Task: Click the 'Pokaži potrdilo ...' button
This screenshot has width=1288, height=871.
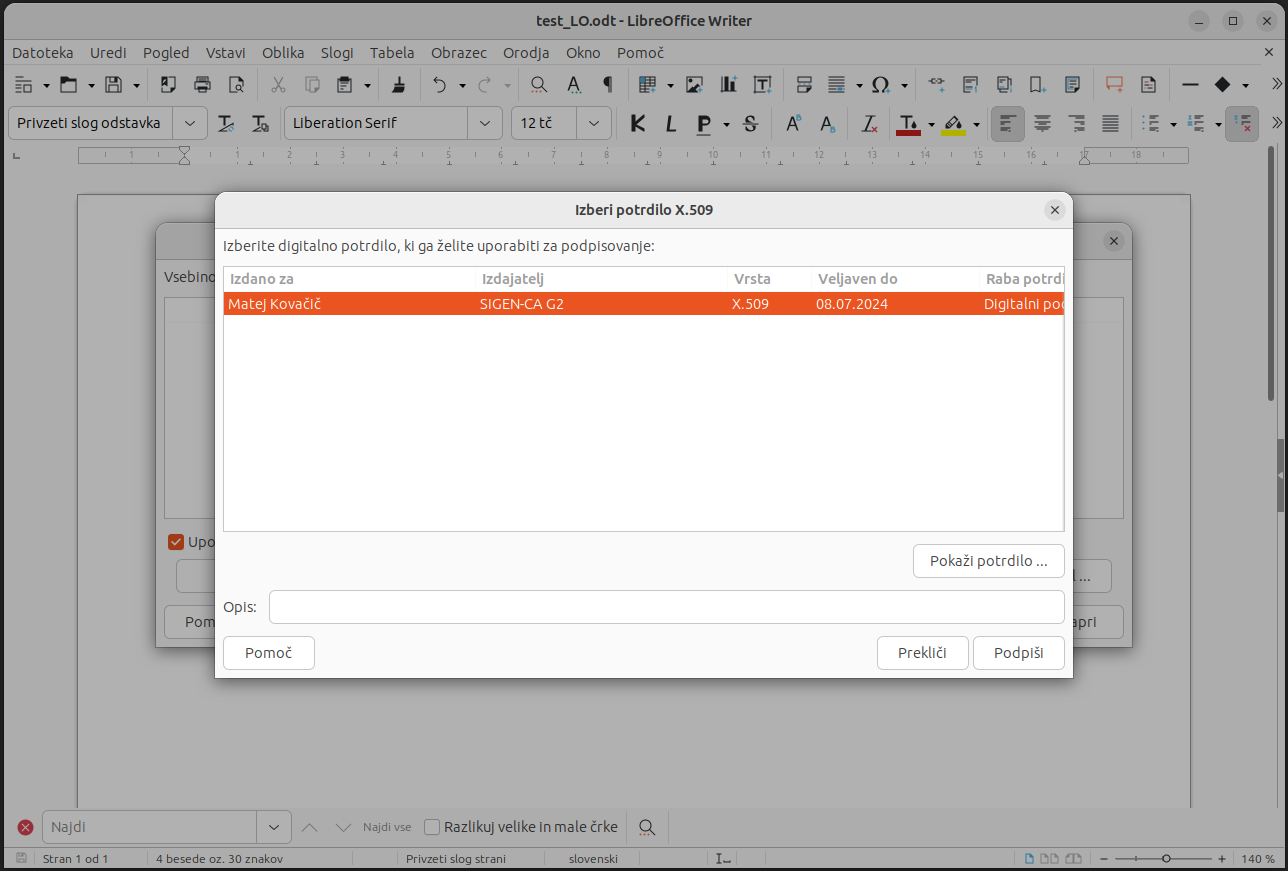Action: pyautogui.click(x=989, y=561)
